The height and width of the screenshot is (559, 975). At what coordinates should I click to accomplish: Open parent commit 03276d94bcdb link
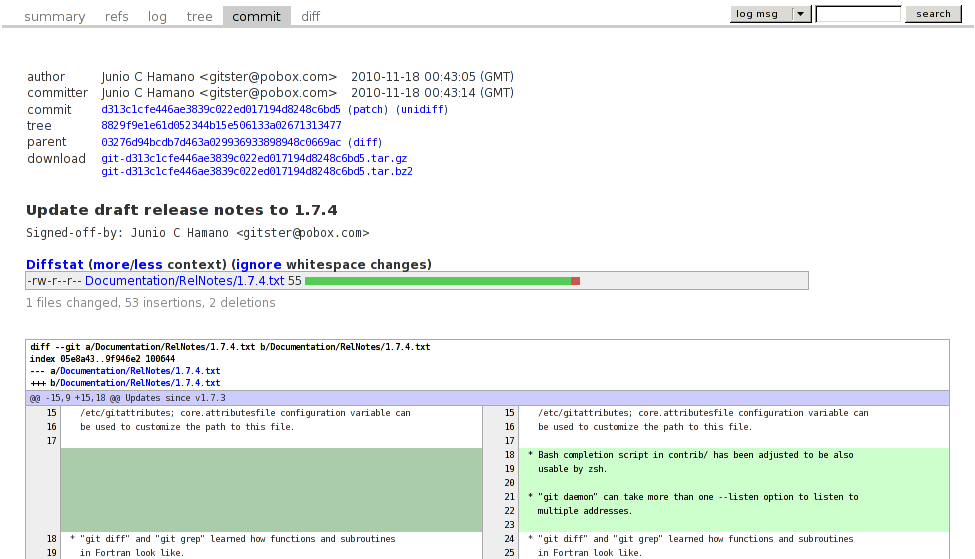[x=221, y=142]
